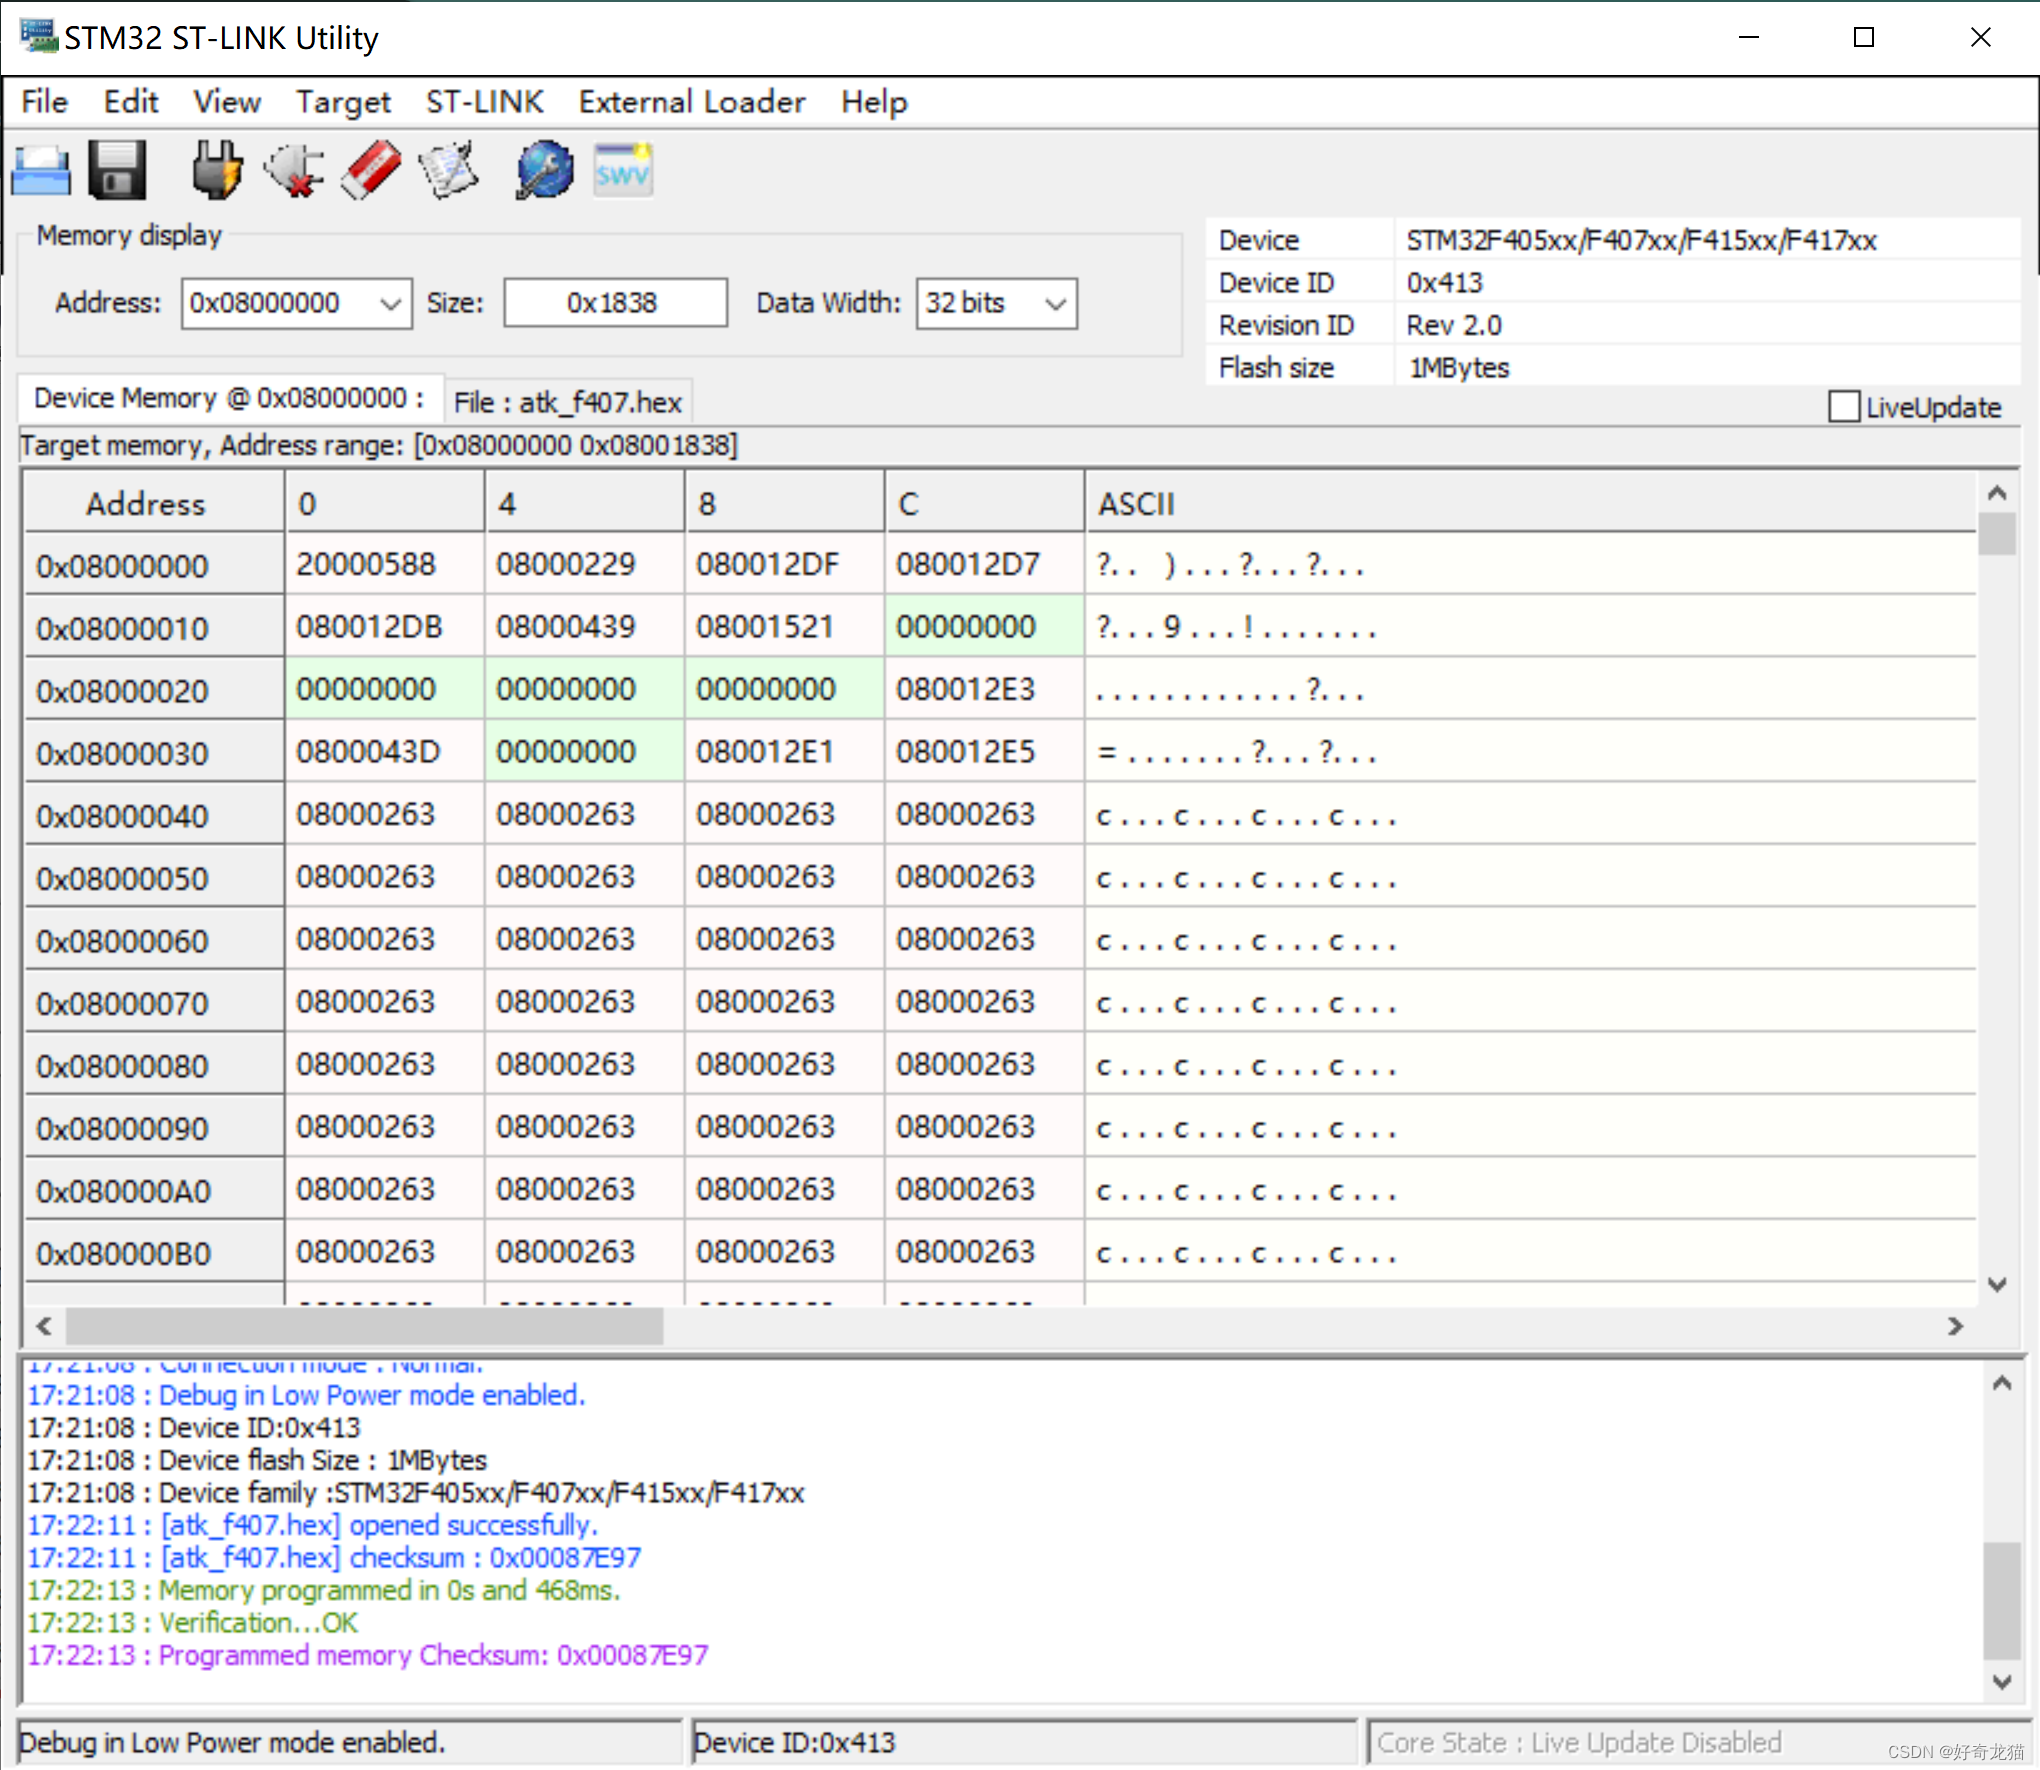Click the Program verify toolbar icon
The height and width of the screenshot is (1770, 2040).
click(448, 171)
